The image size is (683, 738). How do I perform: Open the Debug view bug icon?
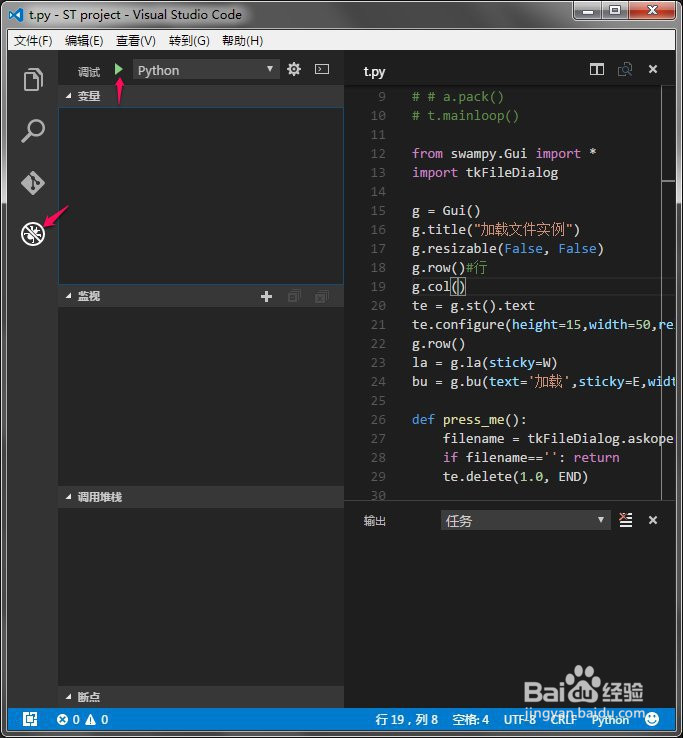point(33,234)
